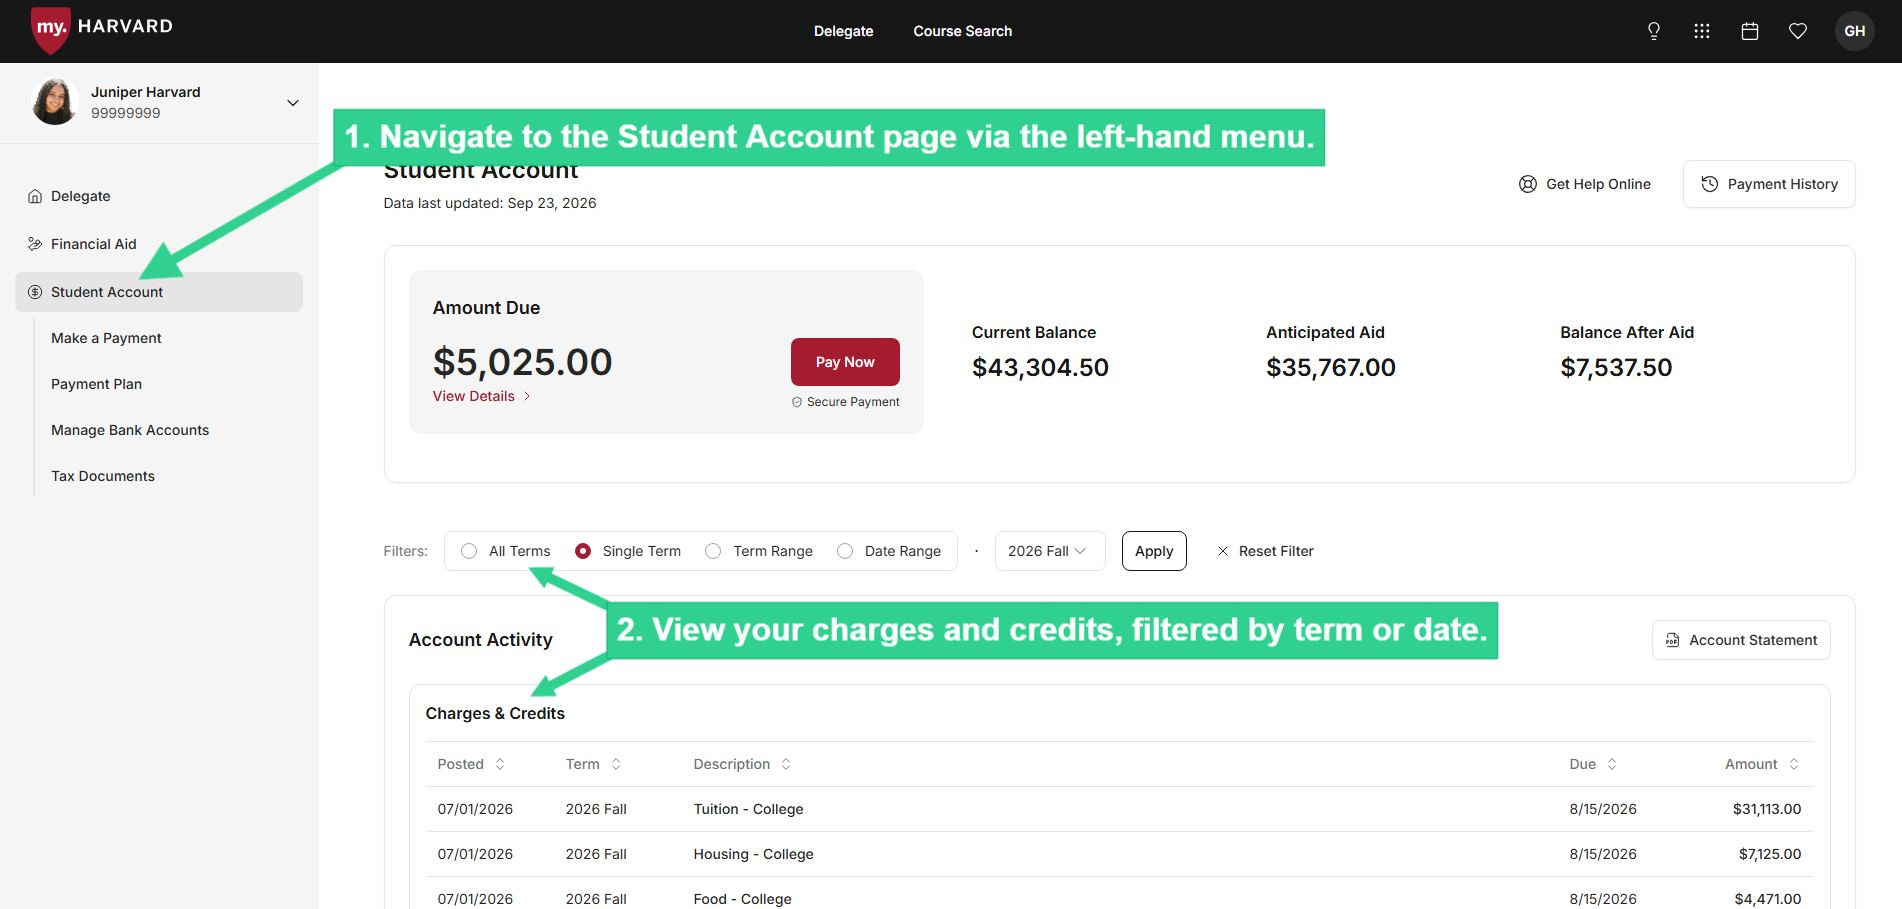The image size is (1902, 909).
Task: Sort by Posted column arrows
Action: coord(500,764)
